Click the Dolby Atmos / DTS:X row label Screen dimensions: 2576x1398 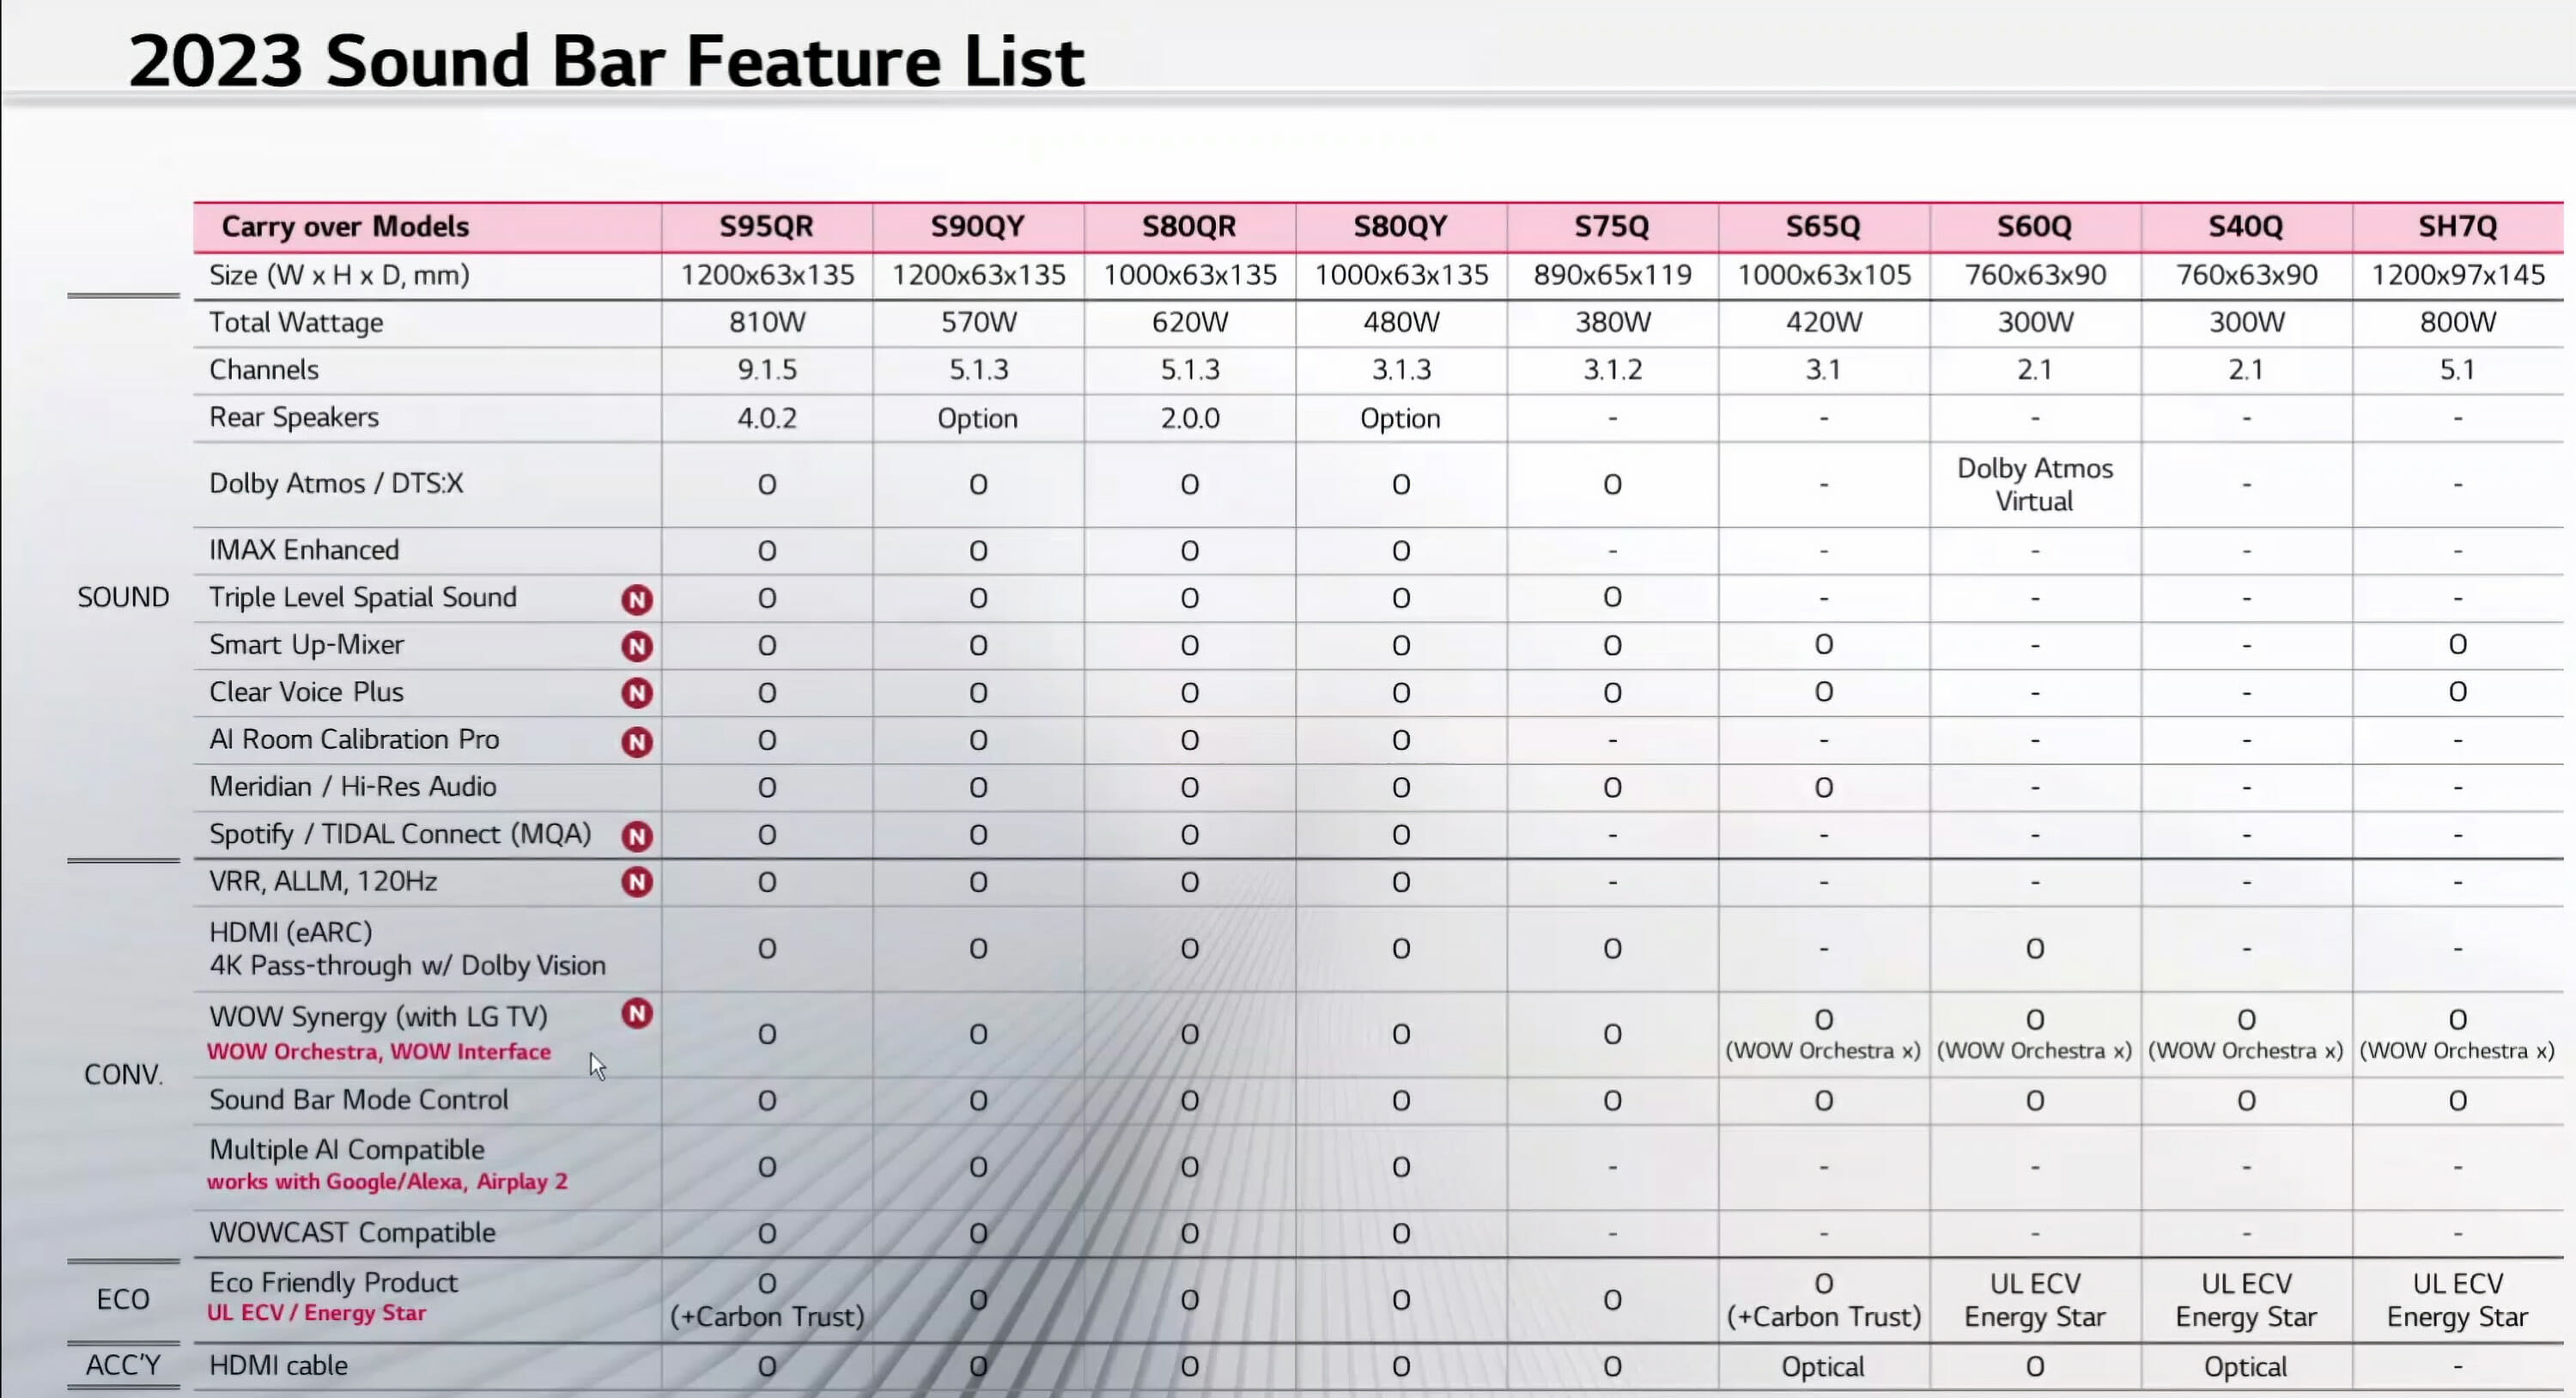coord(336,484)
